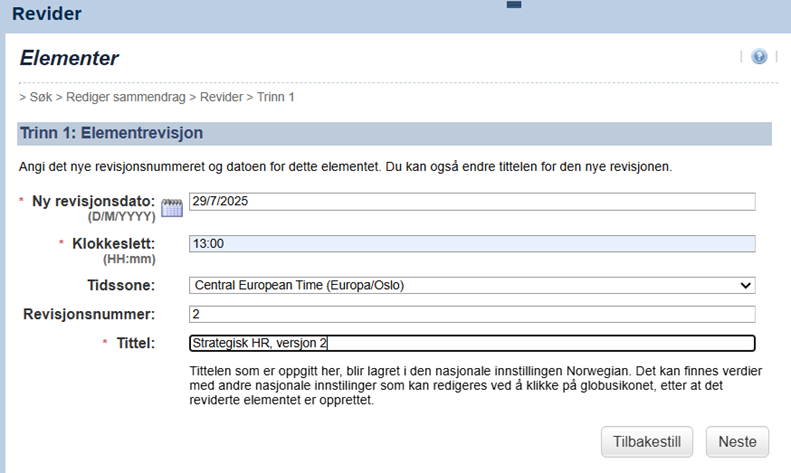This screenshot has width=791, height=473.
Task: Click the Klokkeslett input field
Action: (472, 244)
